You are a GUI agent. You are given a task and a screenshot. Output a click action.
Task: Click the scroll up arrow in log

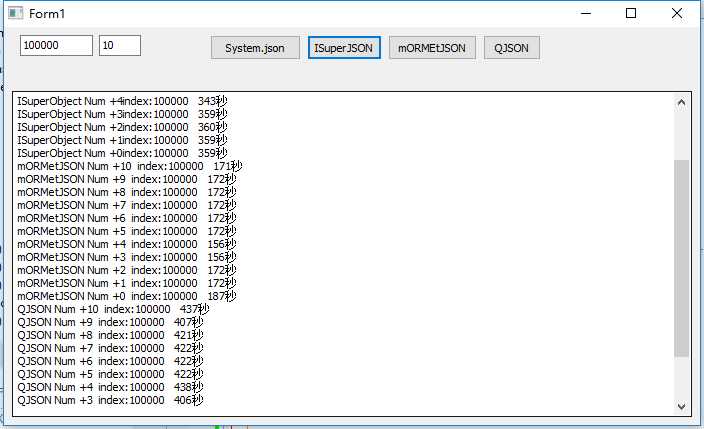click(x=681, y=103)
